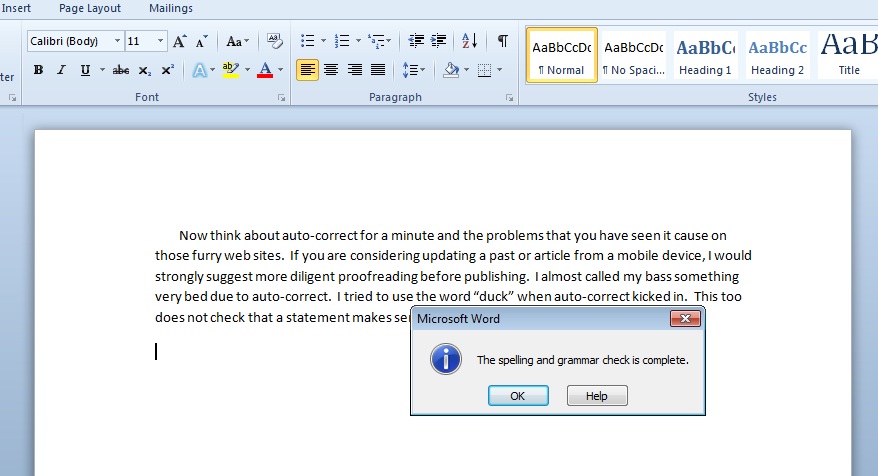Open numbering library dropdown arrow

pyautogui.click(x=358, y=41)
